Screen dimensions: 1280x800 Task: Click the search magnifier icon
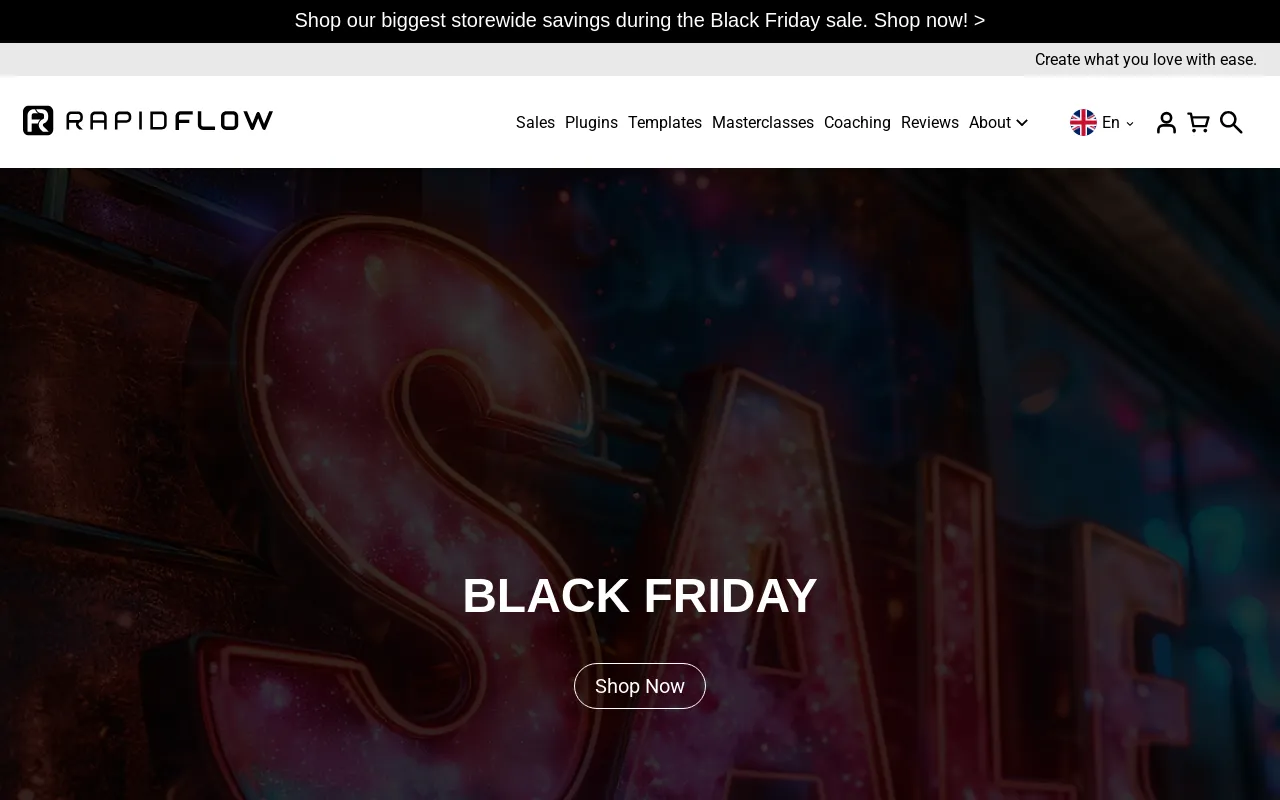pyautogui.click(x=1231, y=122)
